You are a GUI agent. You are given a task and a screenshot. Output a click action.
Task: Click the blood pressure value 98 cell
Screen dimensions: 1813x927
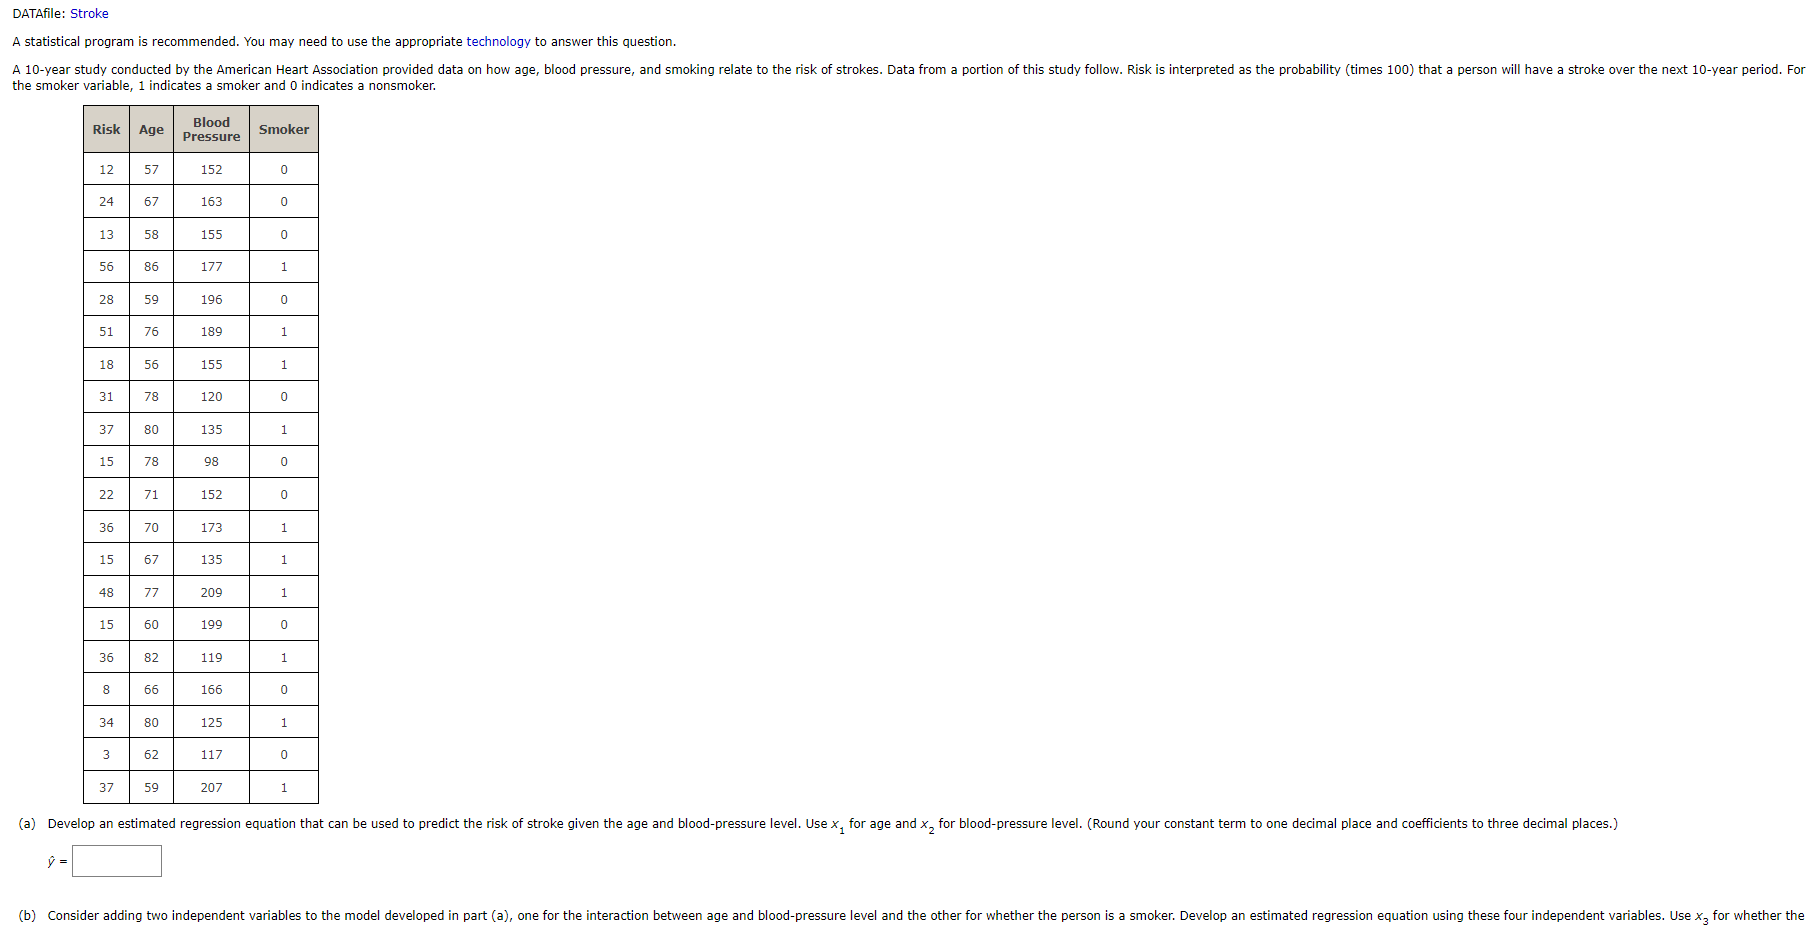[x=211, y=462]
